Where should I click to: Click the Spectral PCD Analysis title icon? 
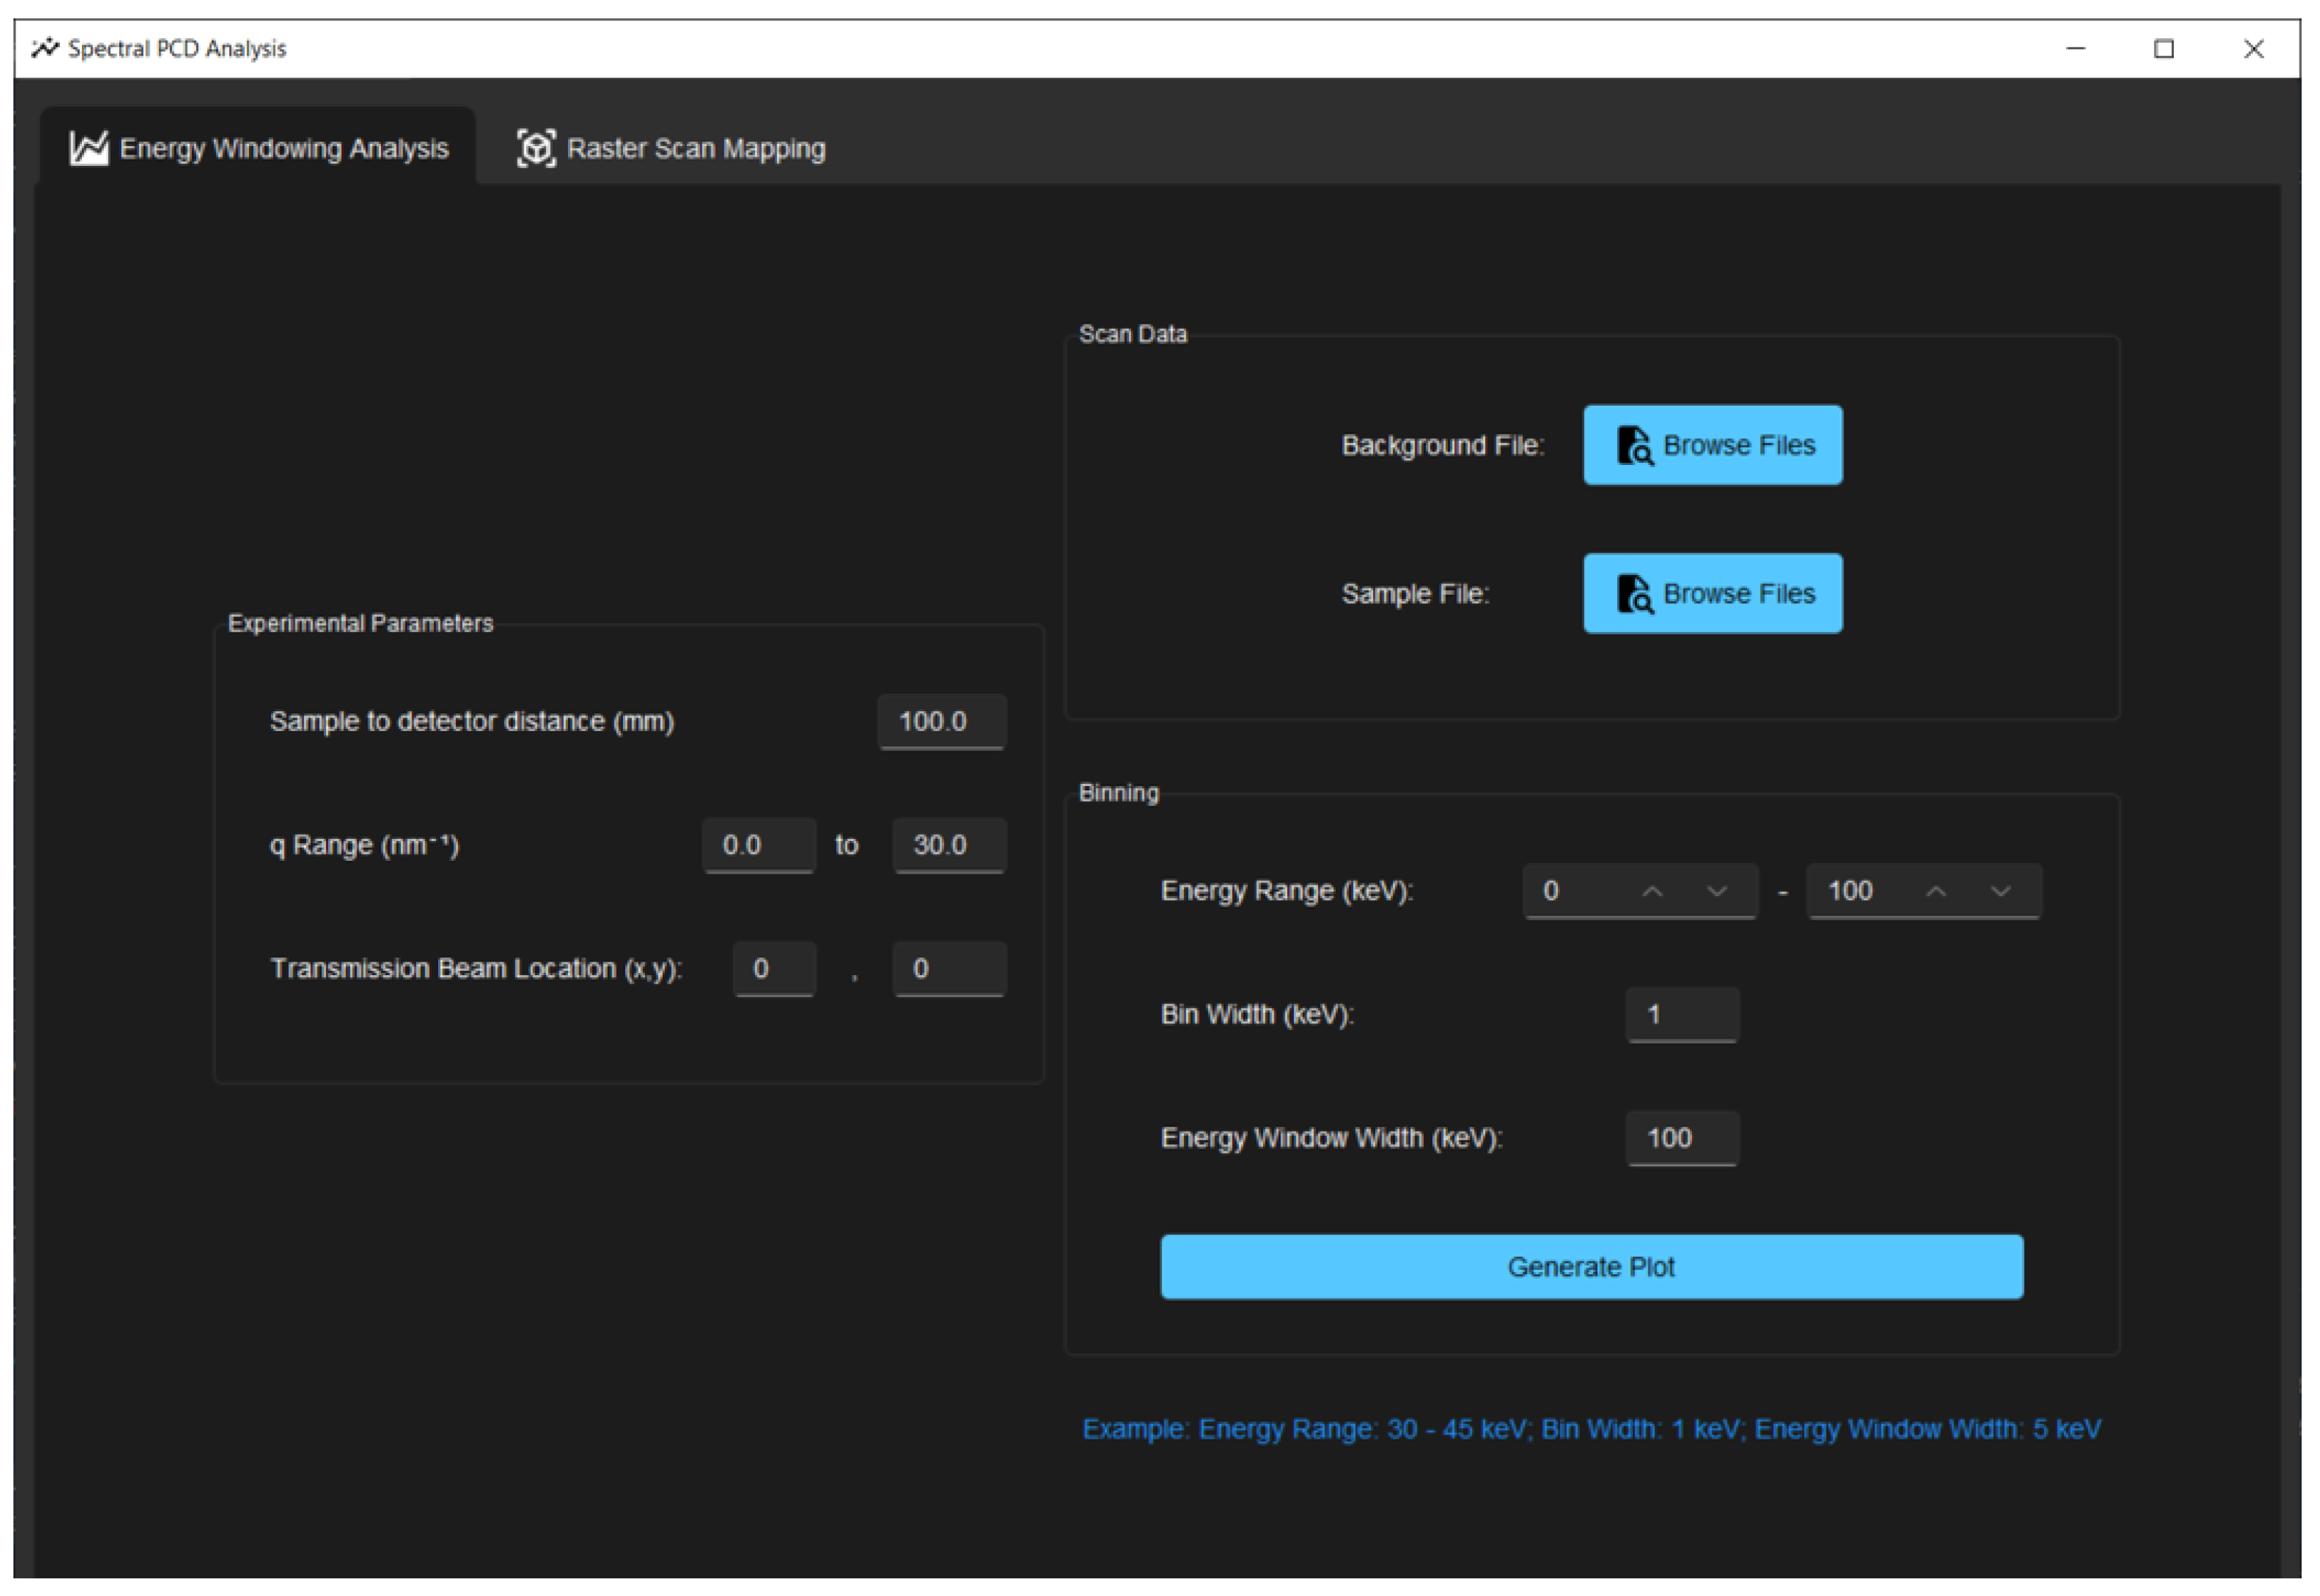coord(44,48)
